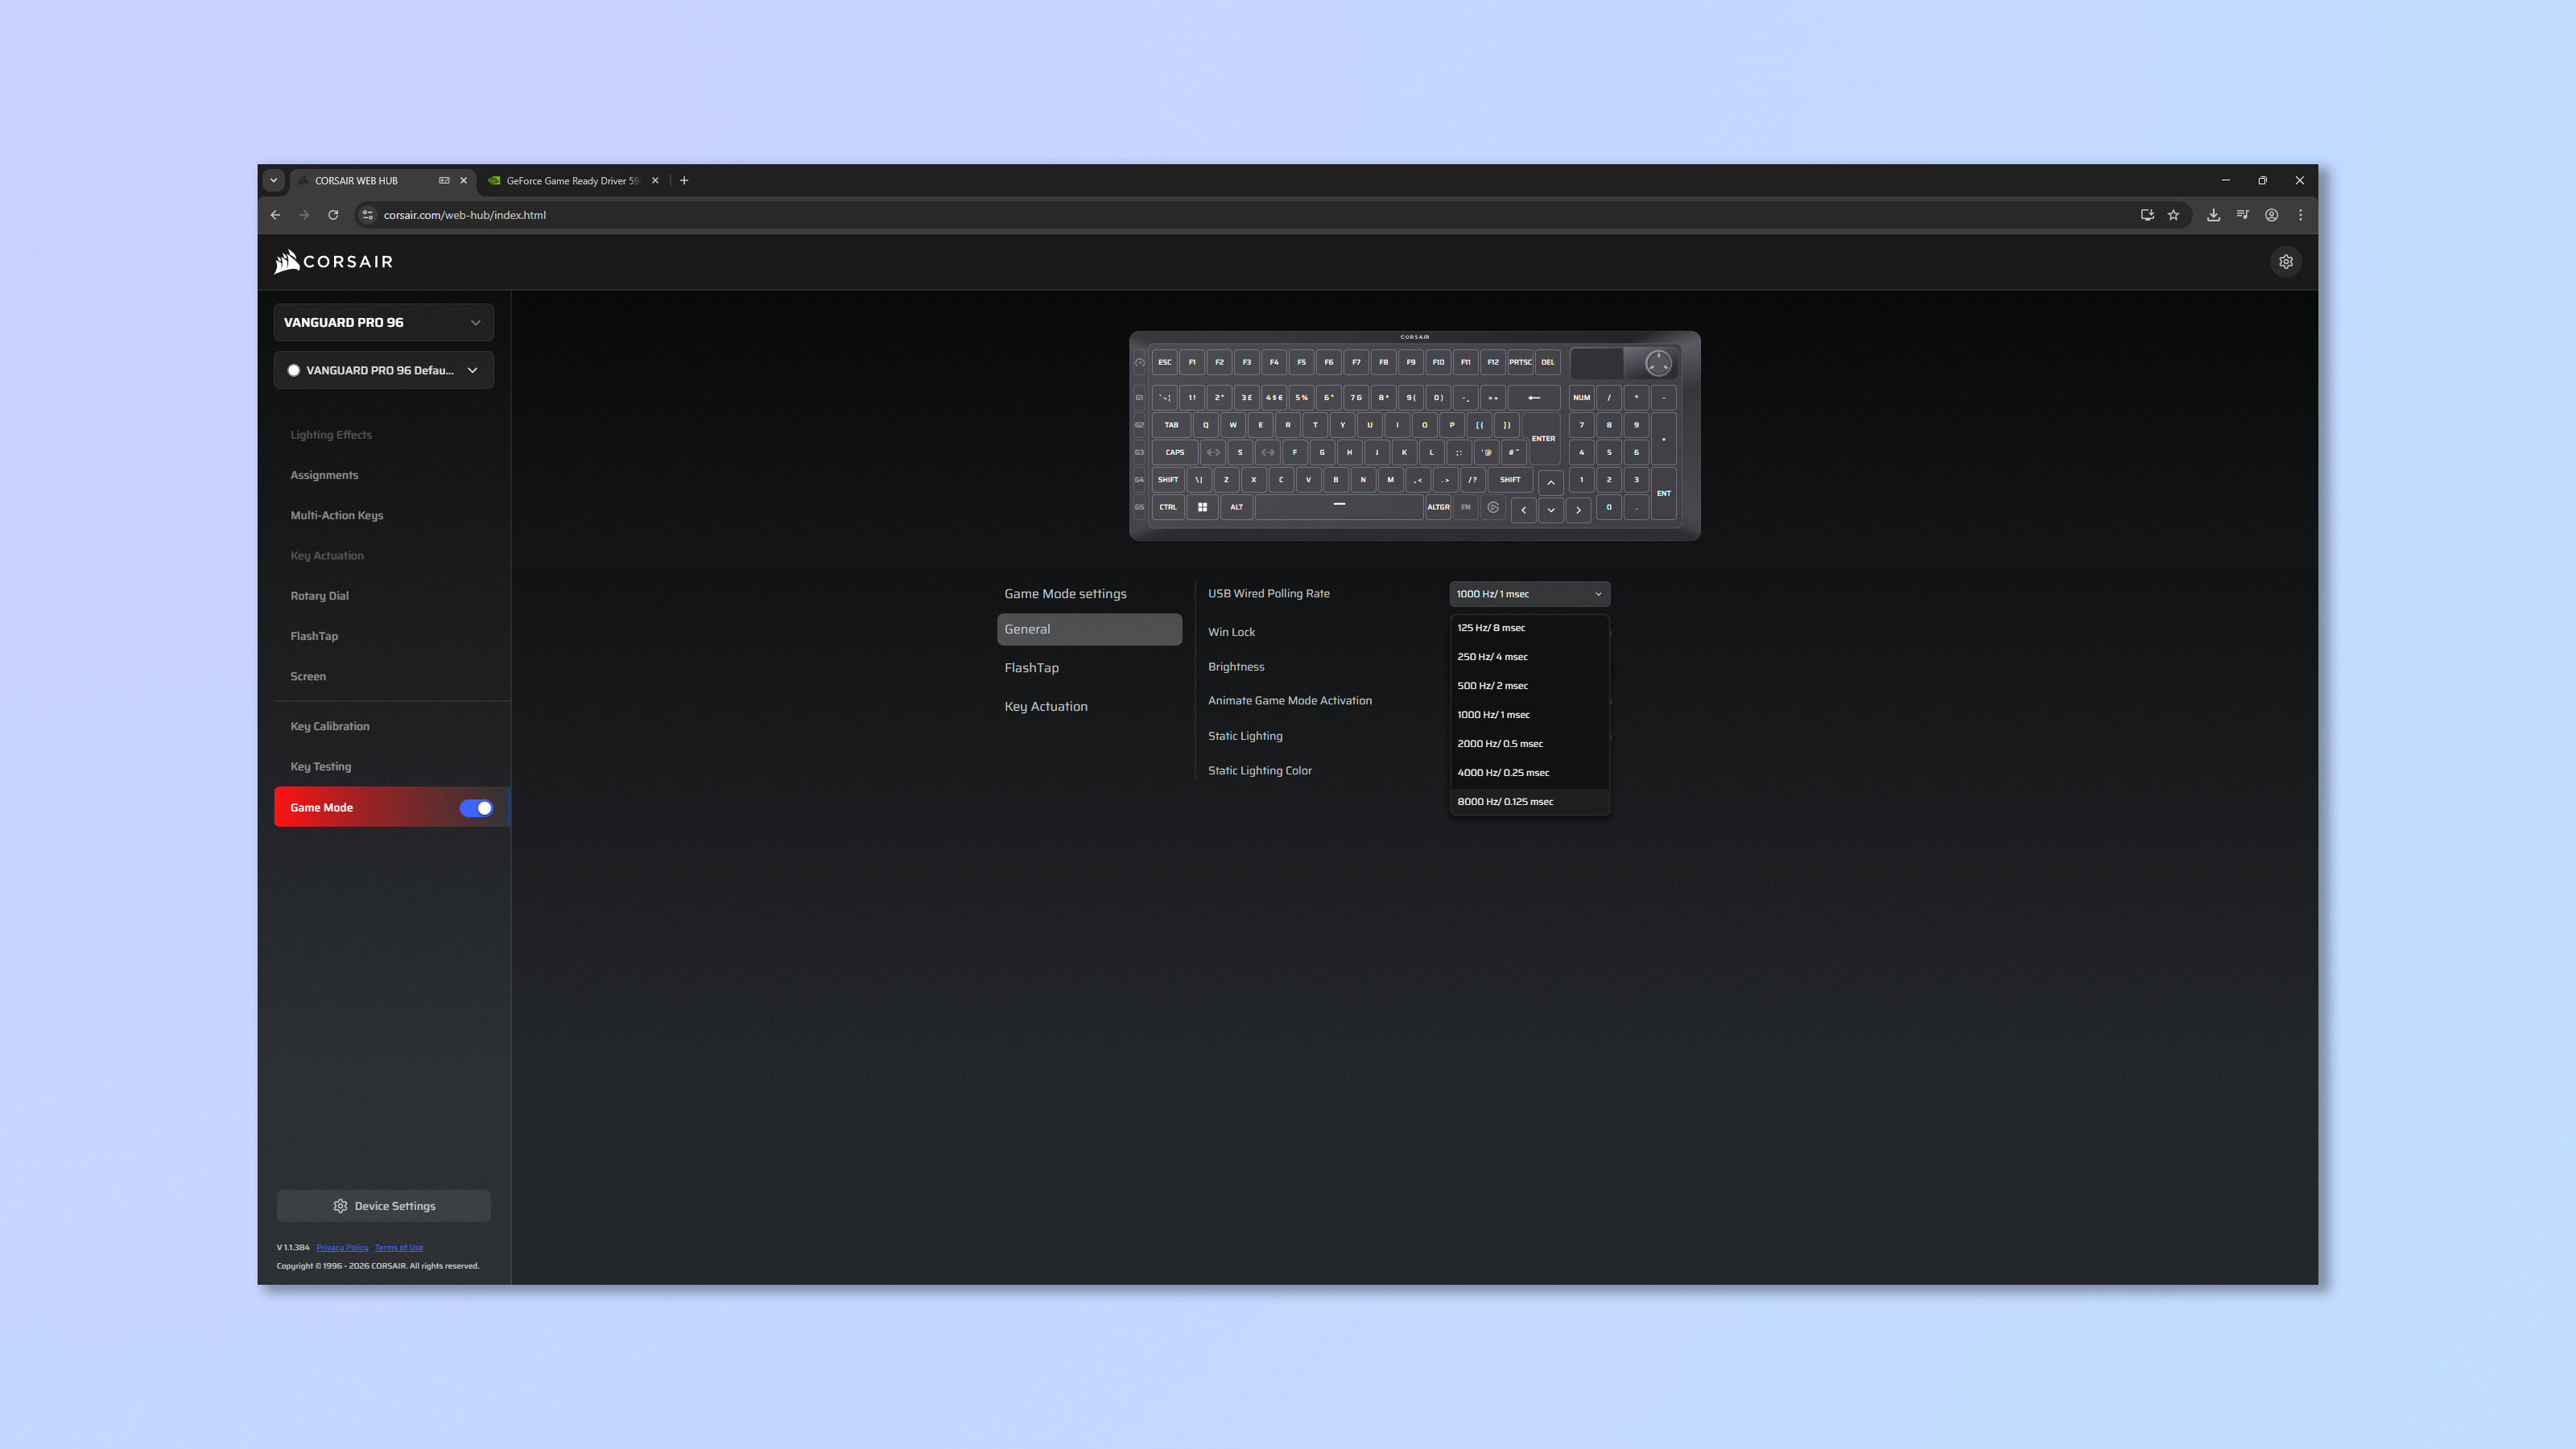Viewport: 2576px width, 1449px height.
Task: Select 8000 Hz/ 0.125 msec polling rate
Action: click(x=1505, y=801)
